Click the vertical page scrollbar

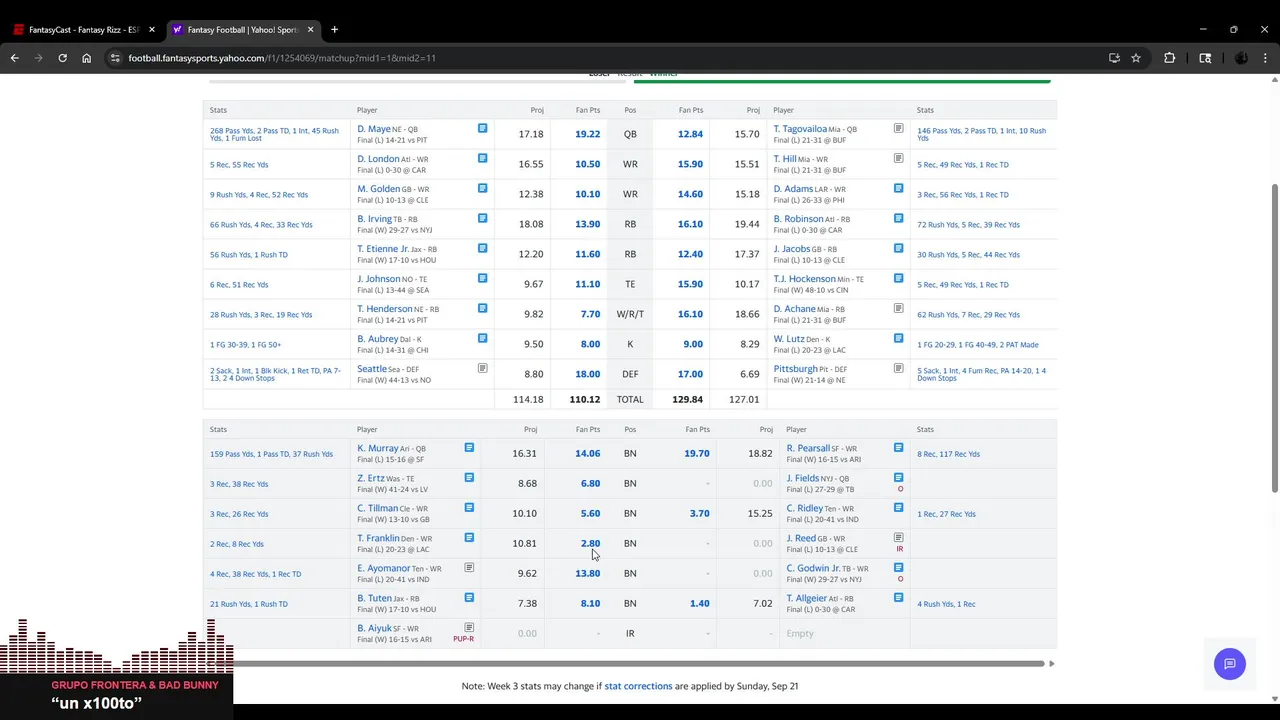pos(1274,336)
